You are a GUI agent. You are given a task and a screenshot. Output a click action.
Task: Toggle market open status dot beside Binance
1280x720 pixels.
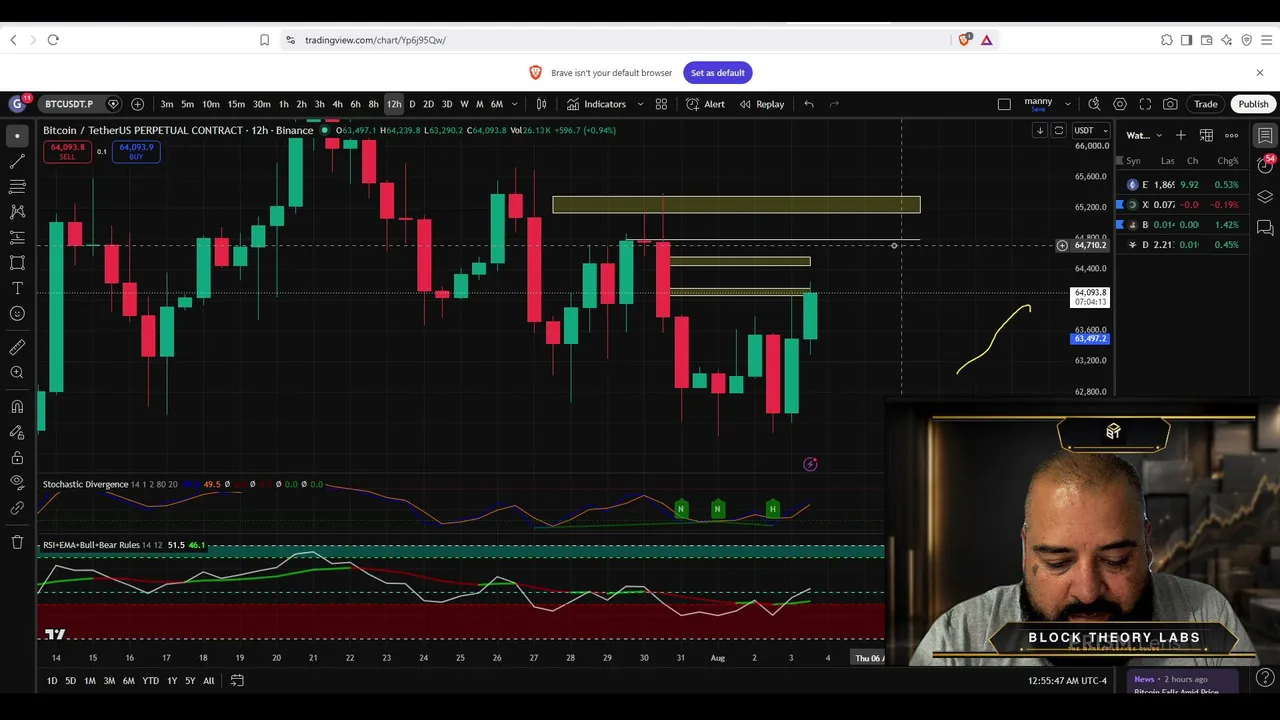click(324, 130)
